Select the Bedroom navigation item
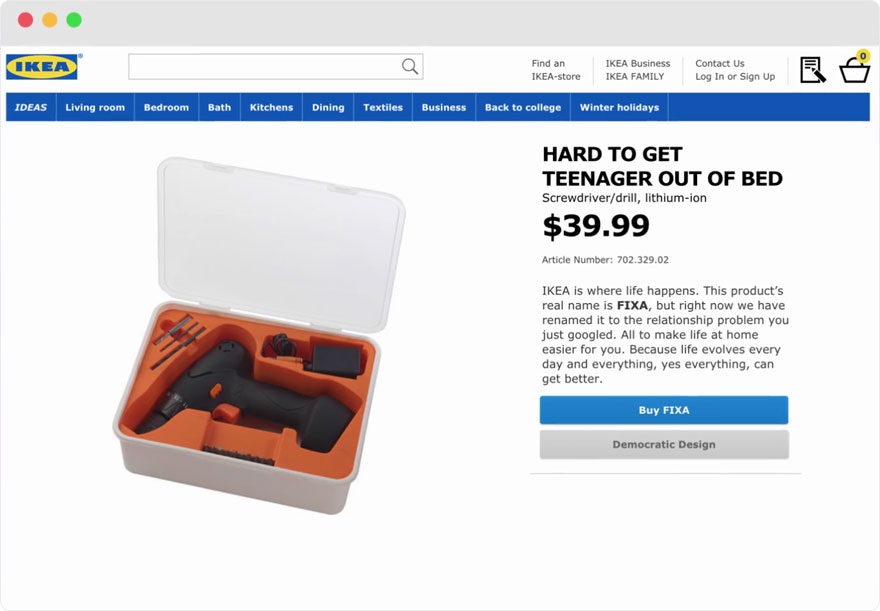This screenshot has width=880, height=611. click(166, 107)
